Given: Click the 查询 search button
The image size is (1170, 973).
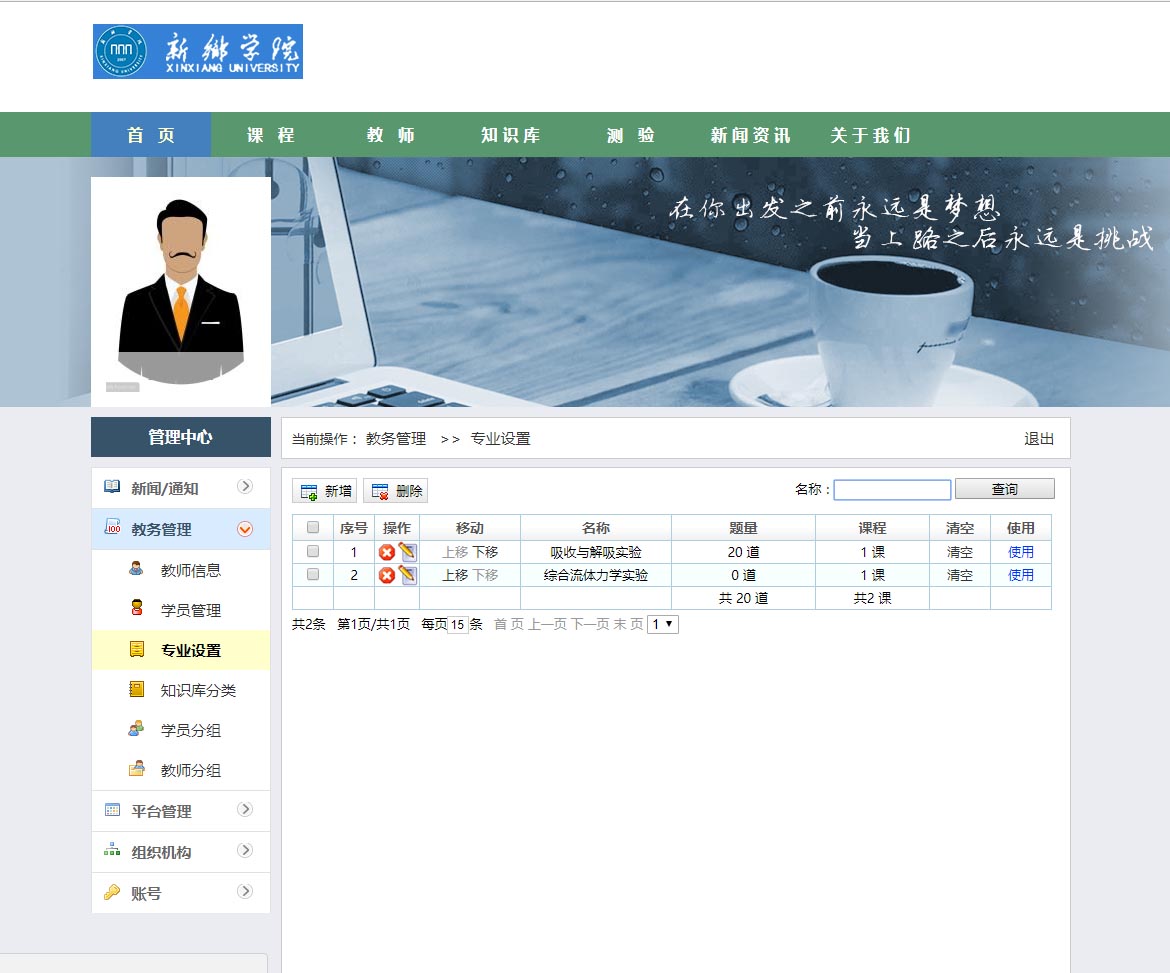Looking at the screenshot, I should pos(1004,489).
